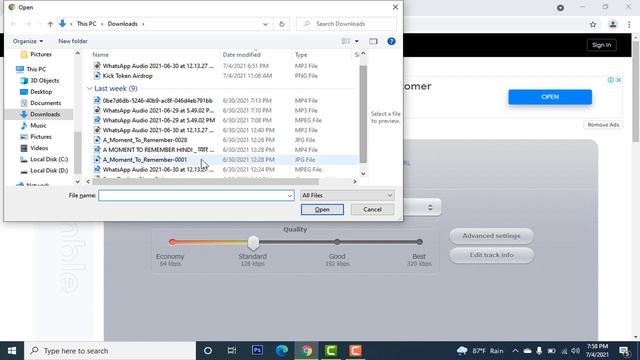Click Sign In on the web page

click(x=602, y=45)
